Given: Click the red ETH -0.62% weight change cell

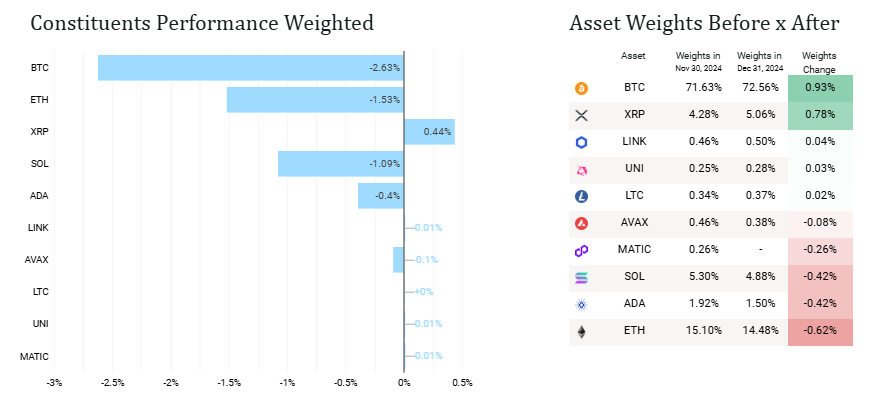Looking at the screenshot, I should [x=820, y=331].
